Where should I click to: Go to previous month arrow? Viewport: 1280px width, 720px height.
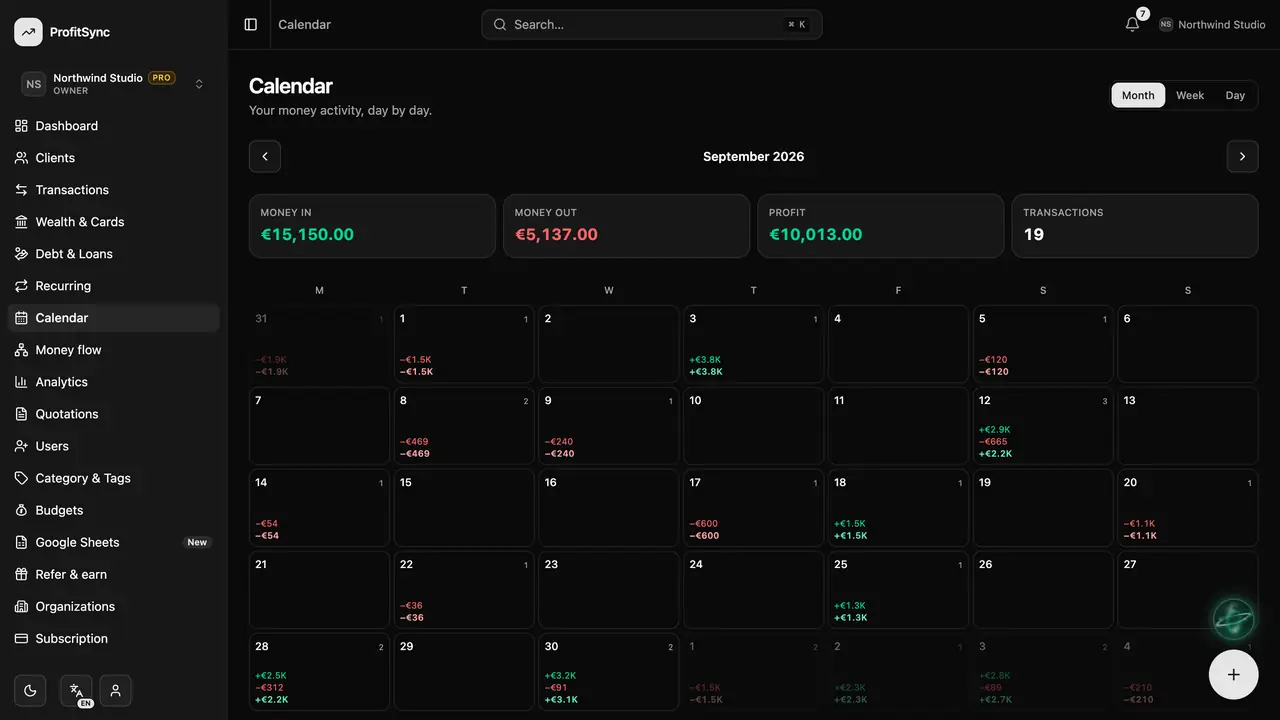265,156
